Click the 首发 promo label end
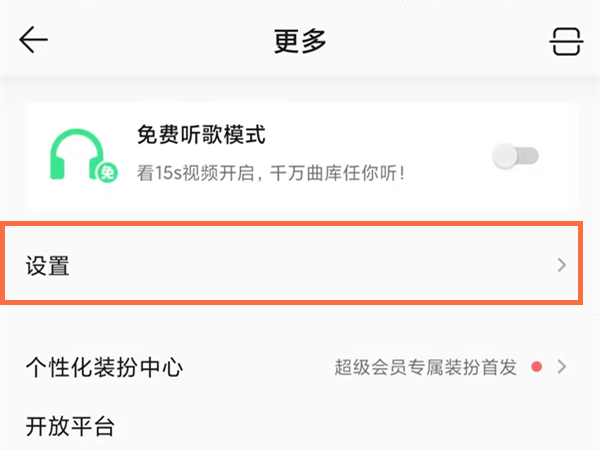Viewport: 600px width, 450px height. pos(500,367)
